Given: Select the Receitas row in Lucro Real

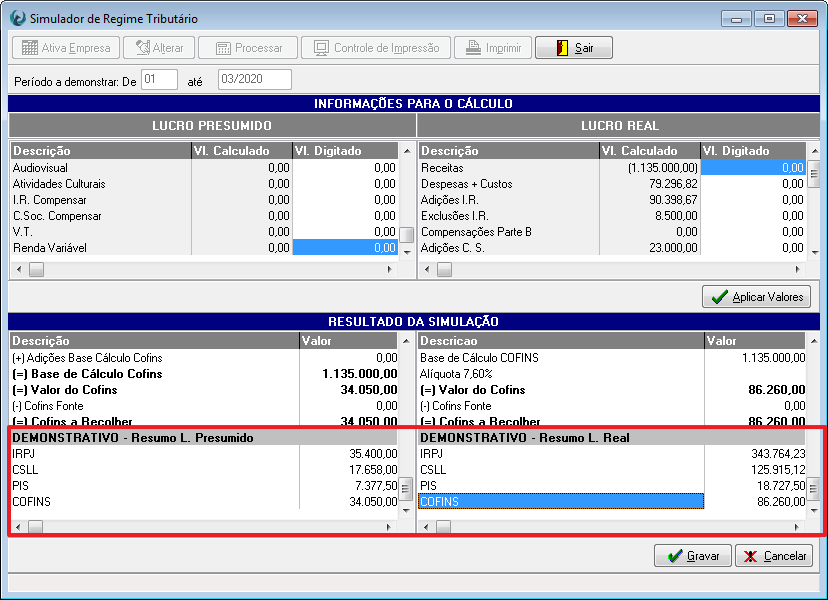Looking at the screenshot, I should tap(612, 167).
